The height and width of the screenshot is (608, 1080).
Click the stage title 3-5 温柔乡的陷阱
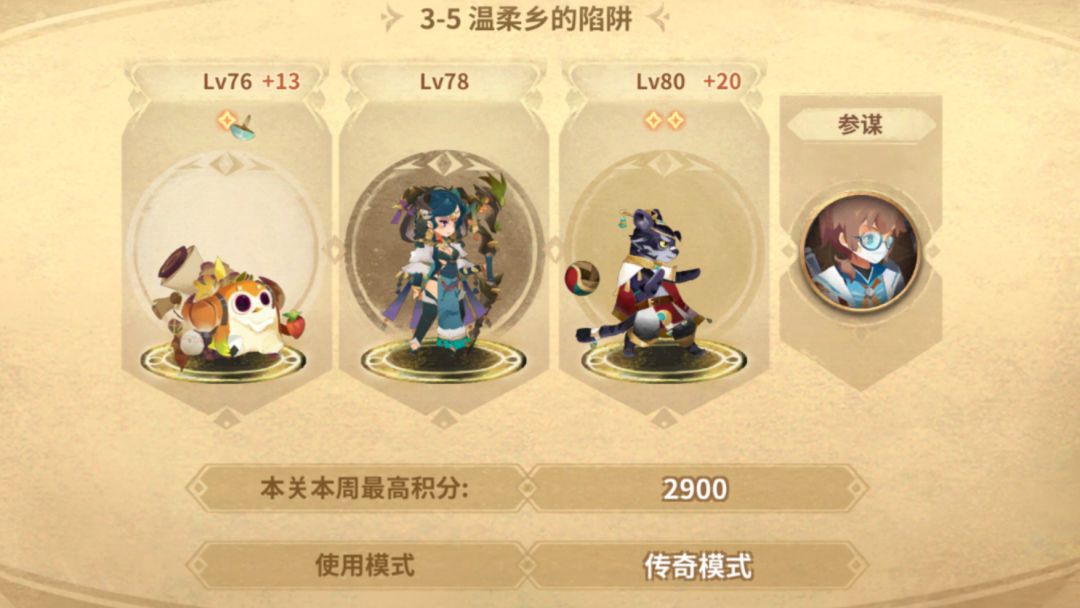[x=526, y=19]
